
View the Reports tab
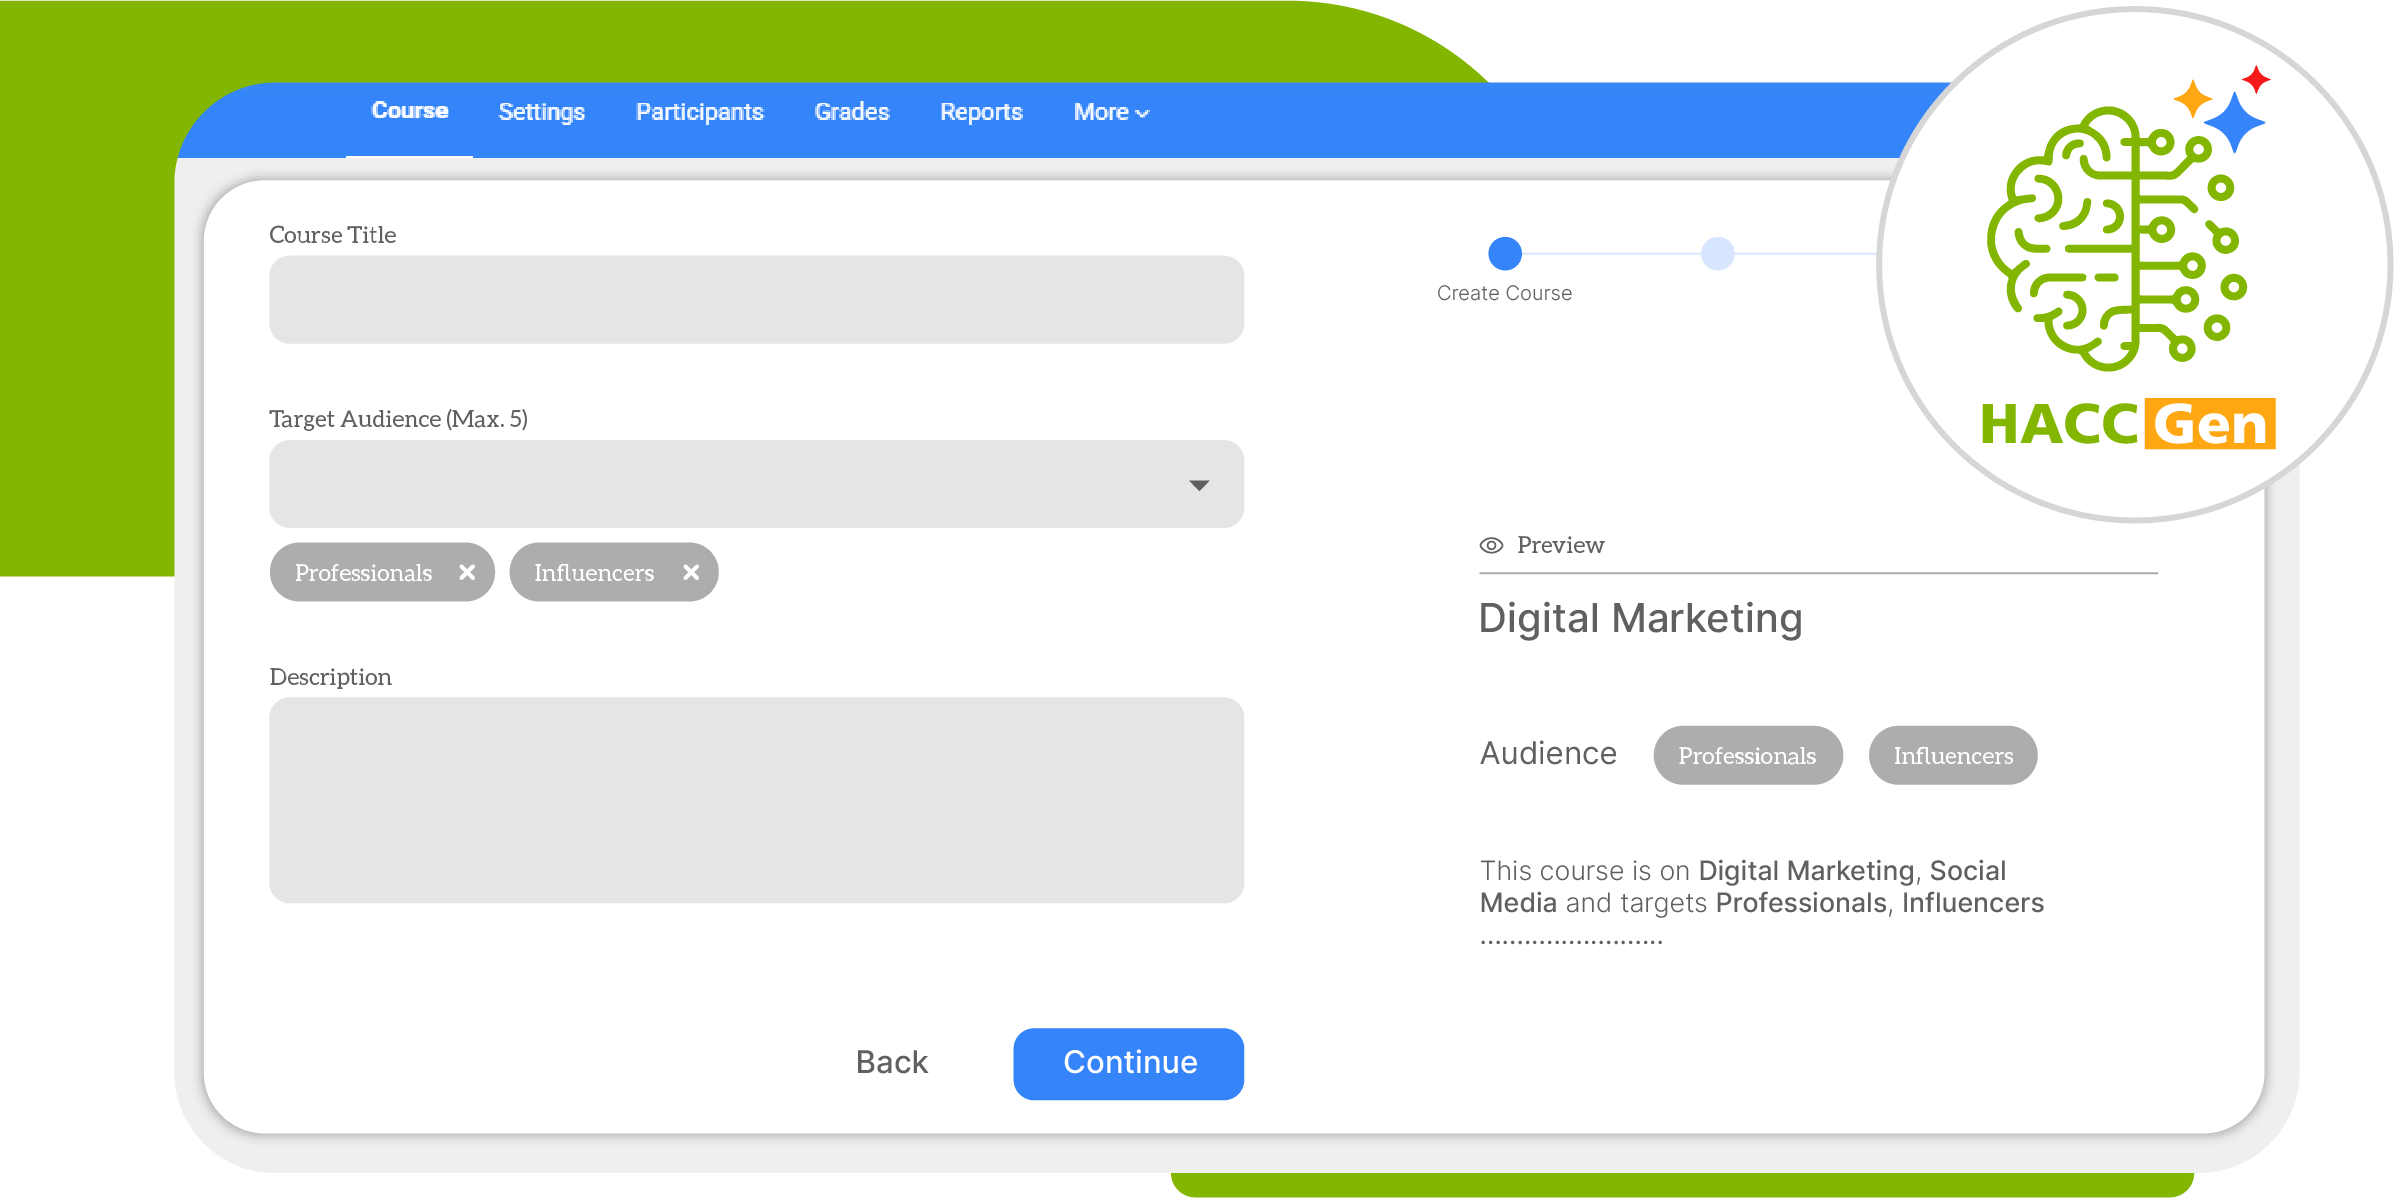(x=981, y=112)
